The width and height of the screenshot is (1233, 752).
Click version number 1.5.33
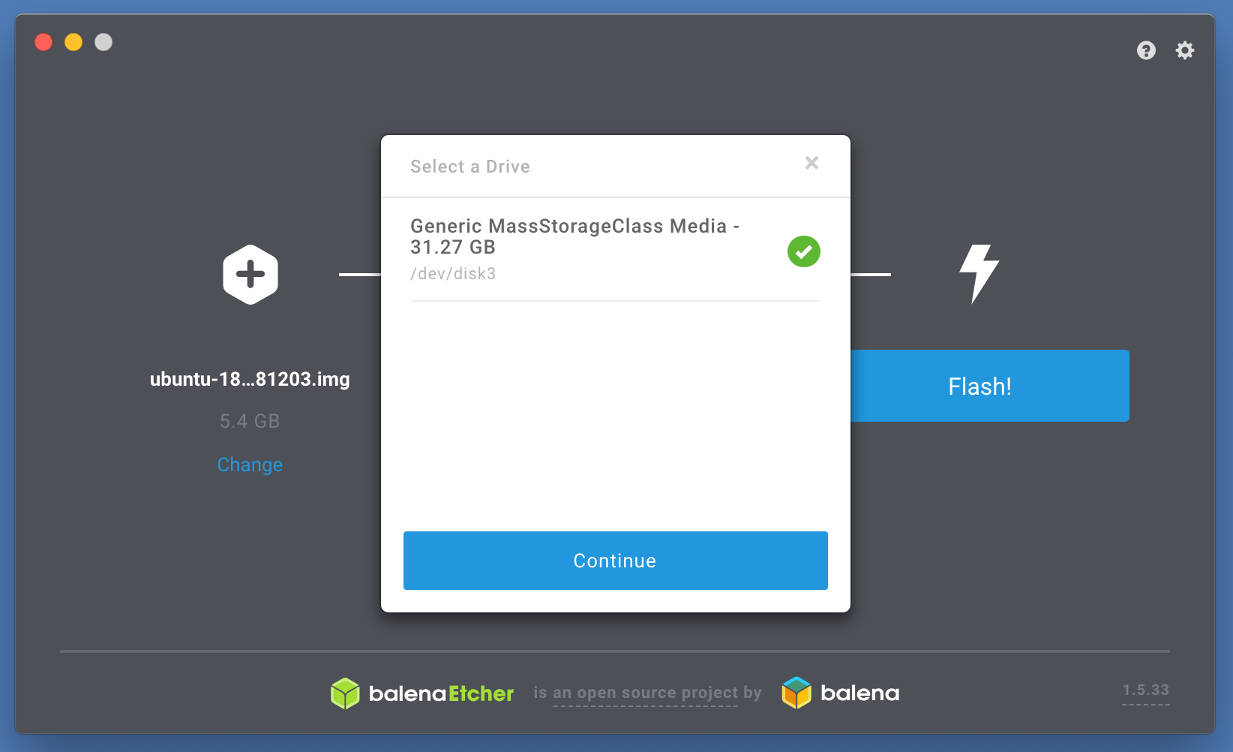(1145, 690)
